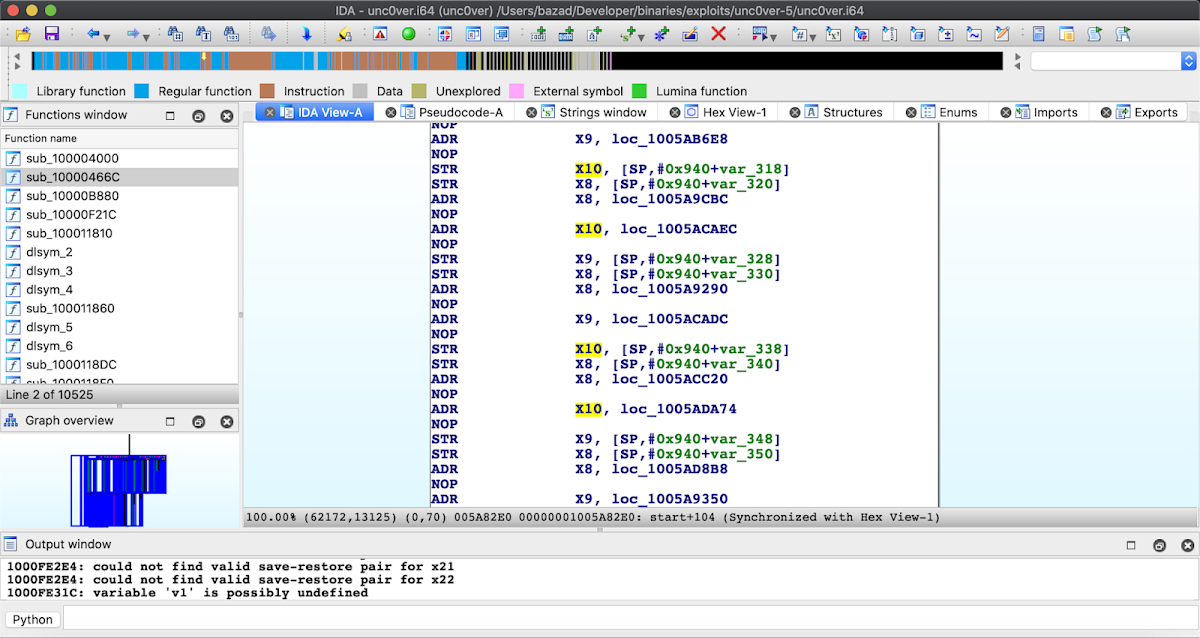This screenshot has height=638, width=1200.
Task: Jump to an address with the jump icon
Action: pyautogui.click(x=307, y=32)
